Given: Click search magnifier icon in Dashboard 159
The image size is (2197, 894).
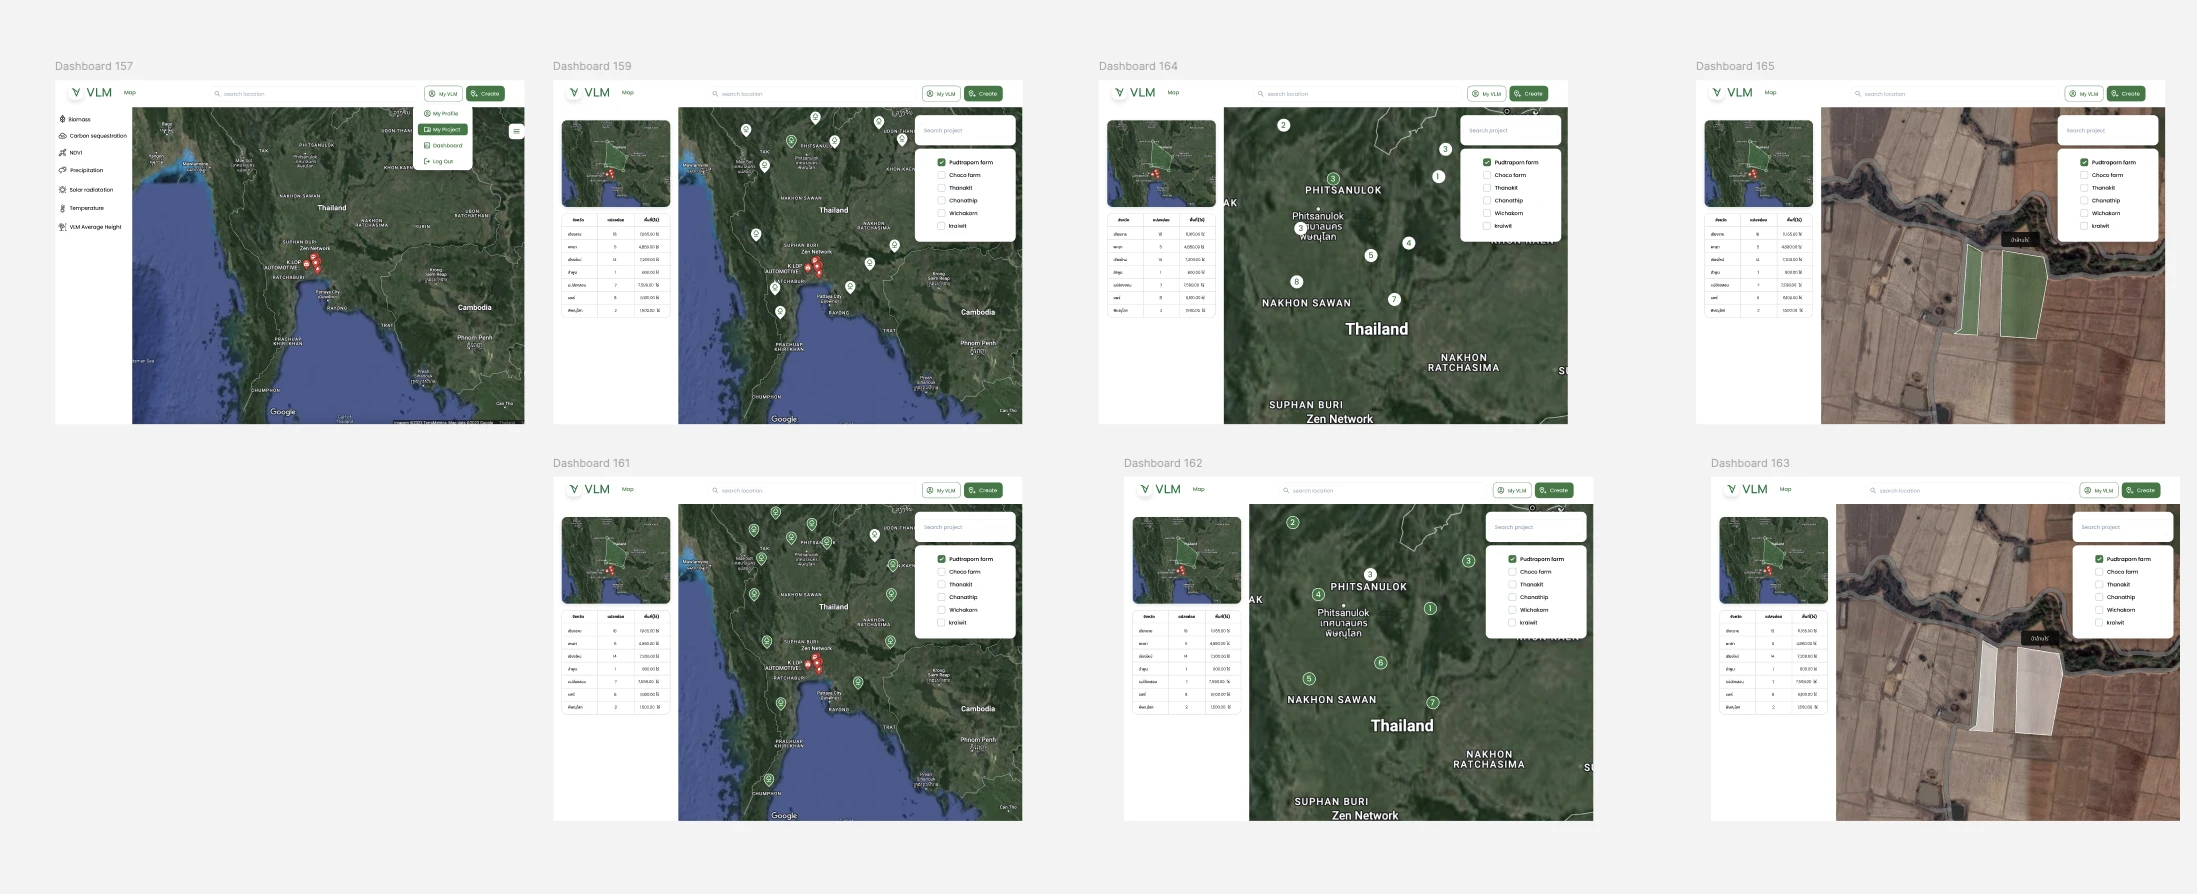Looking at the screenshot, I should tap(715, 94).
